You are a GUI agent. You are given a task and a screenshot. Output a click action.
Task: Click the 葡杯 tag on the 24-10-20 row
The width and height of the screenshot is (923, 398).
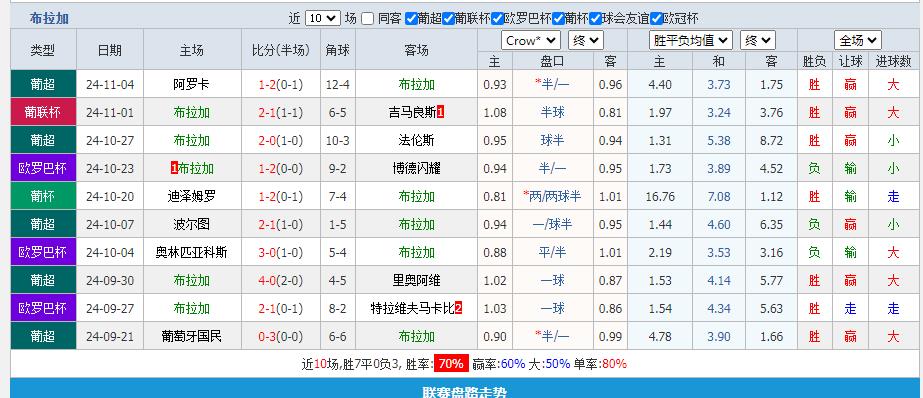click(43, 196)
